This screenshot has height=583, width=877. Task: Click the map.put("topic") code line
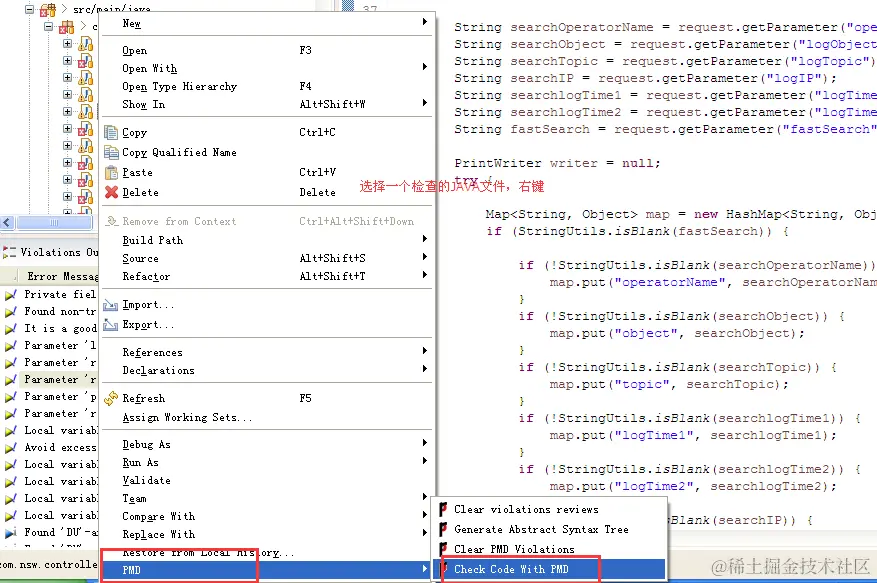pyautogui.click(x=669, y=384)
